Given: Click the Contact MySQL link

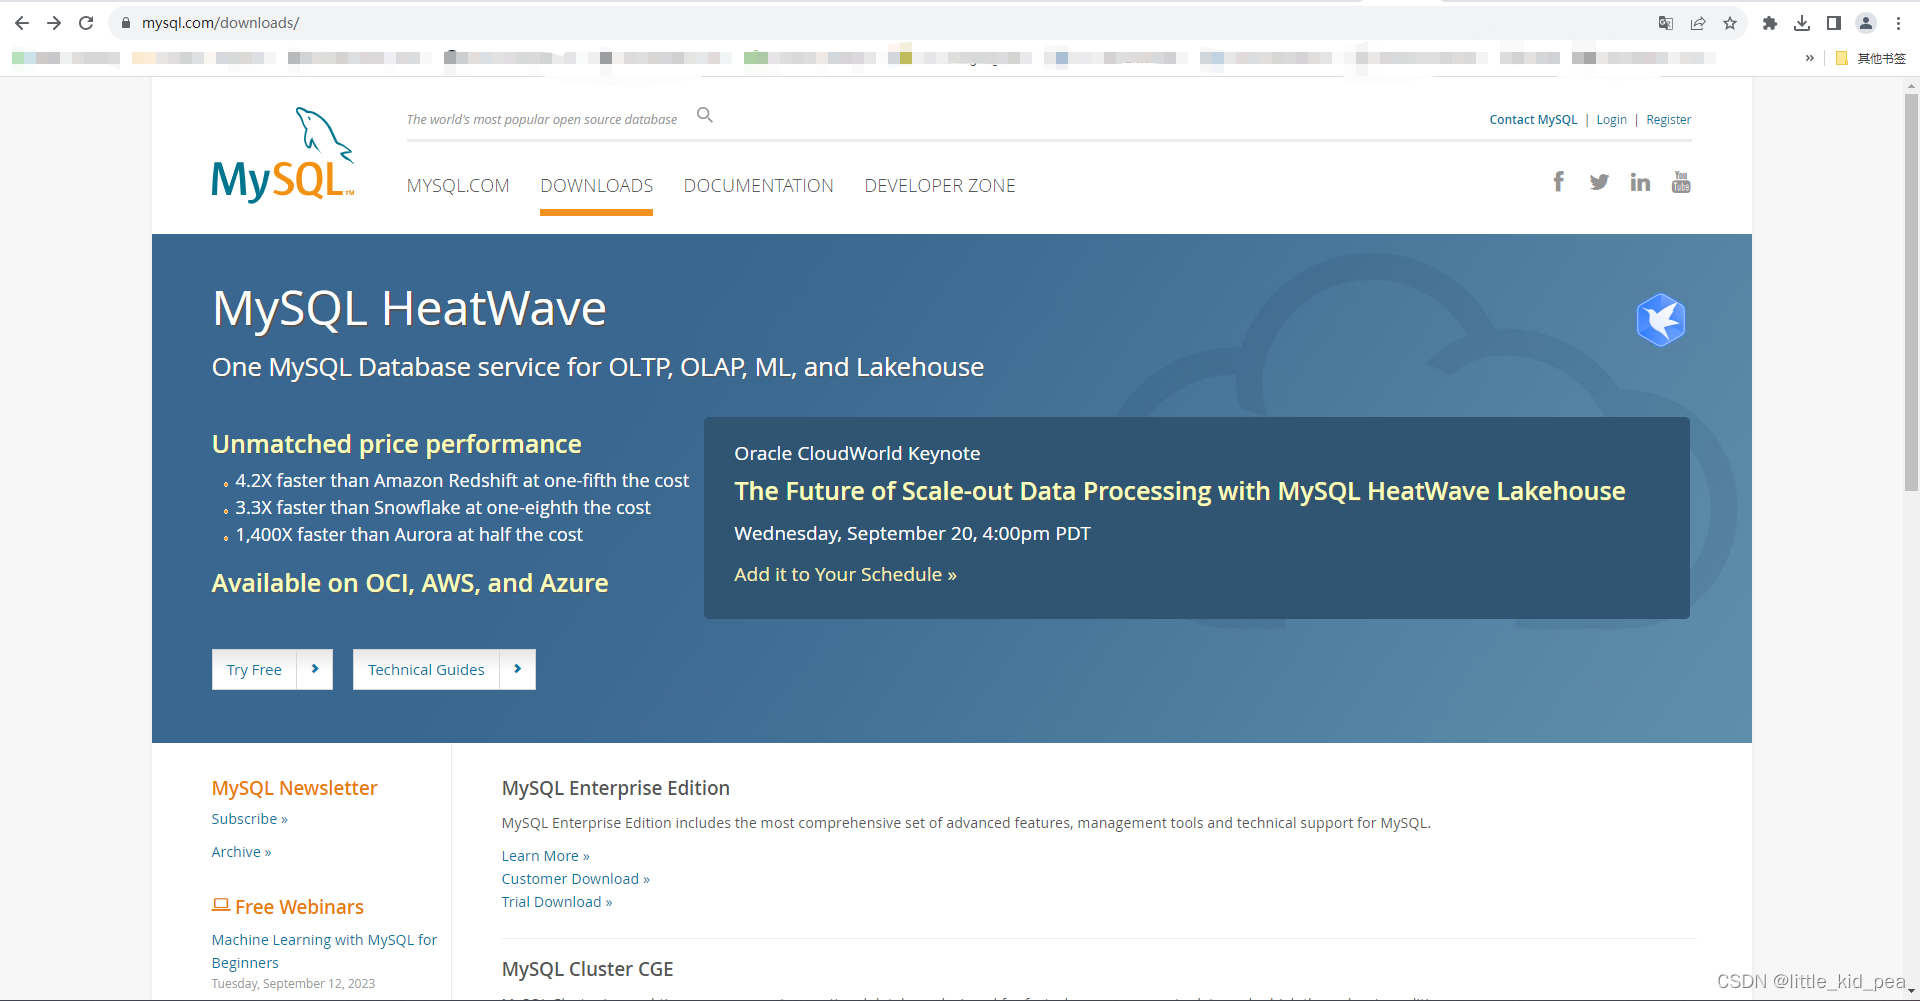Looking at the screenshot, I should click(1533, 120).
